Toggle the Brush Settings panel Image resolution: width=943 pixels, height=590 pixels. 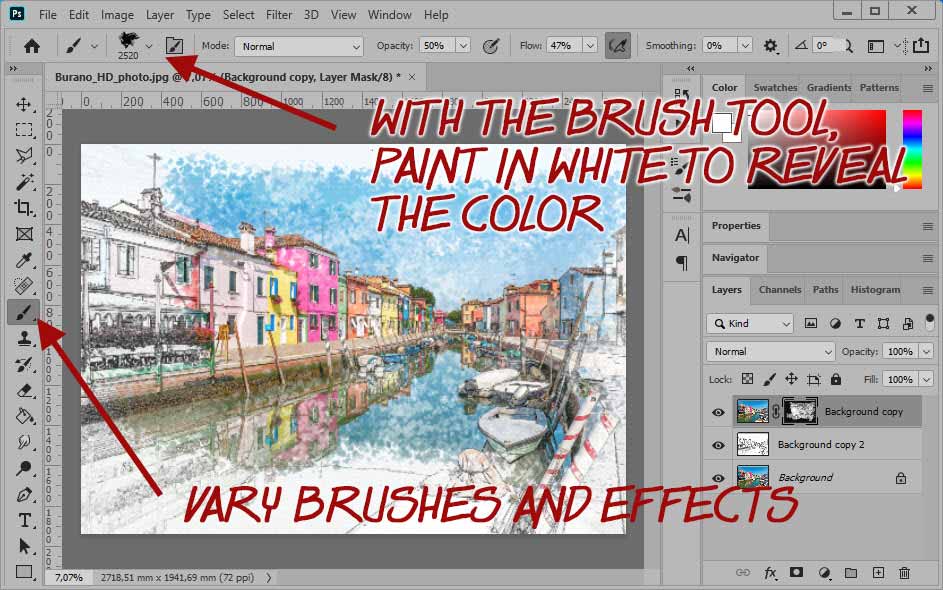click(x=174, y=46)
